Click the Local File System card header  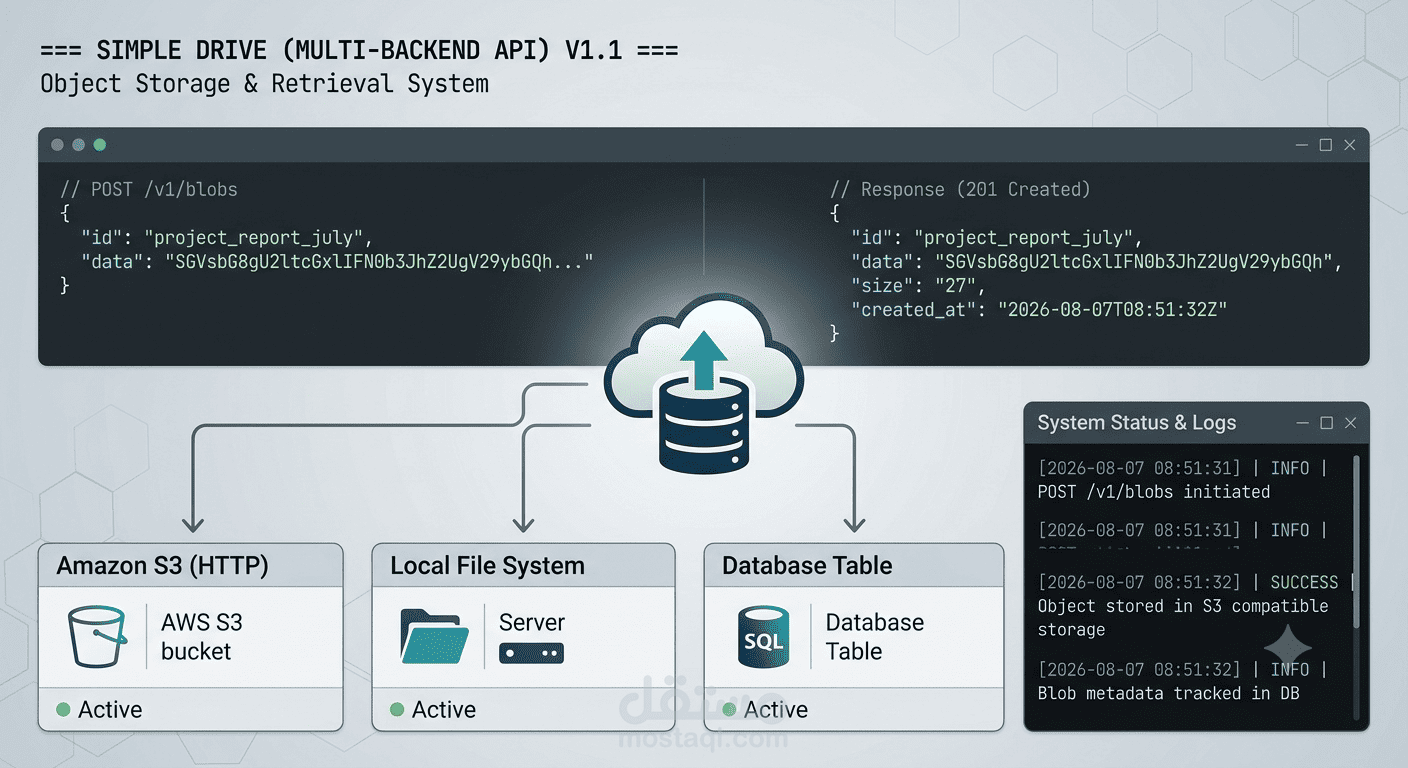pyautogui.click(x=523, y=566)
